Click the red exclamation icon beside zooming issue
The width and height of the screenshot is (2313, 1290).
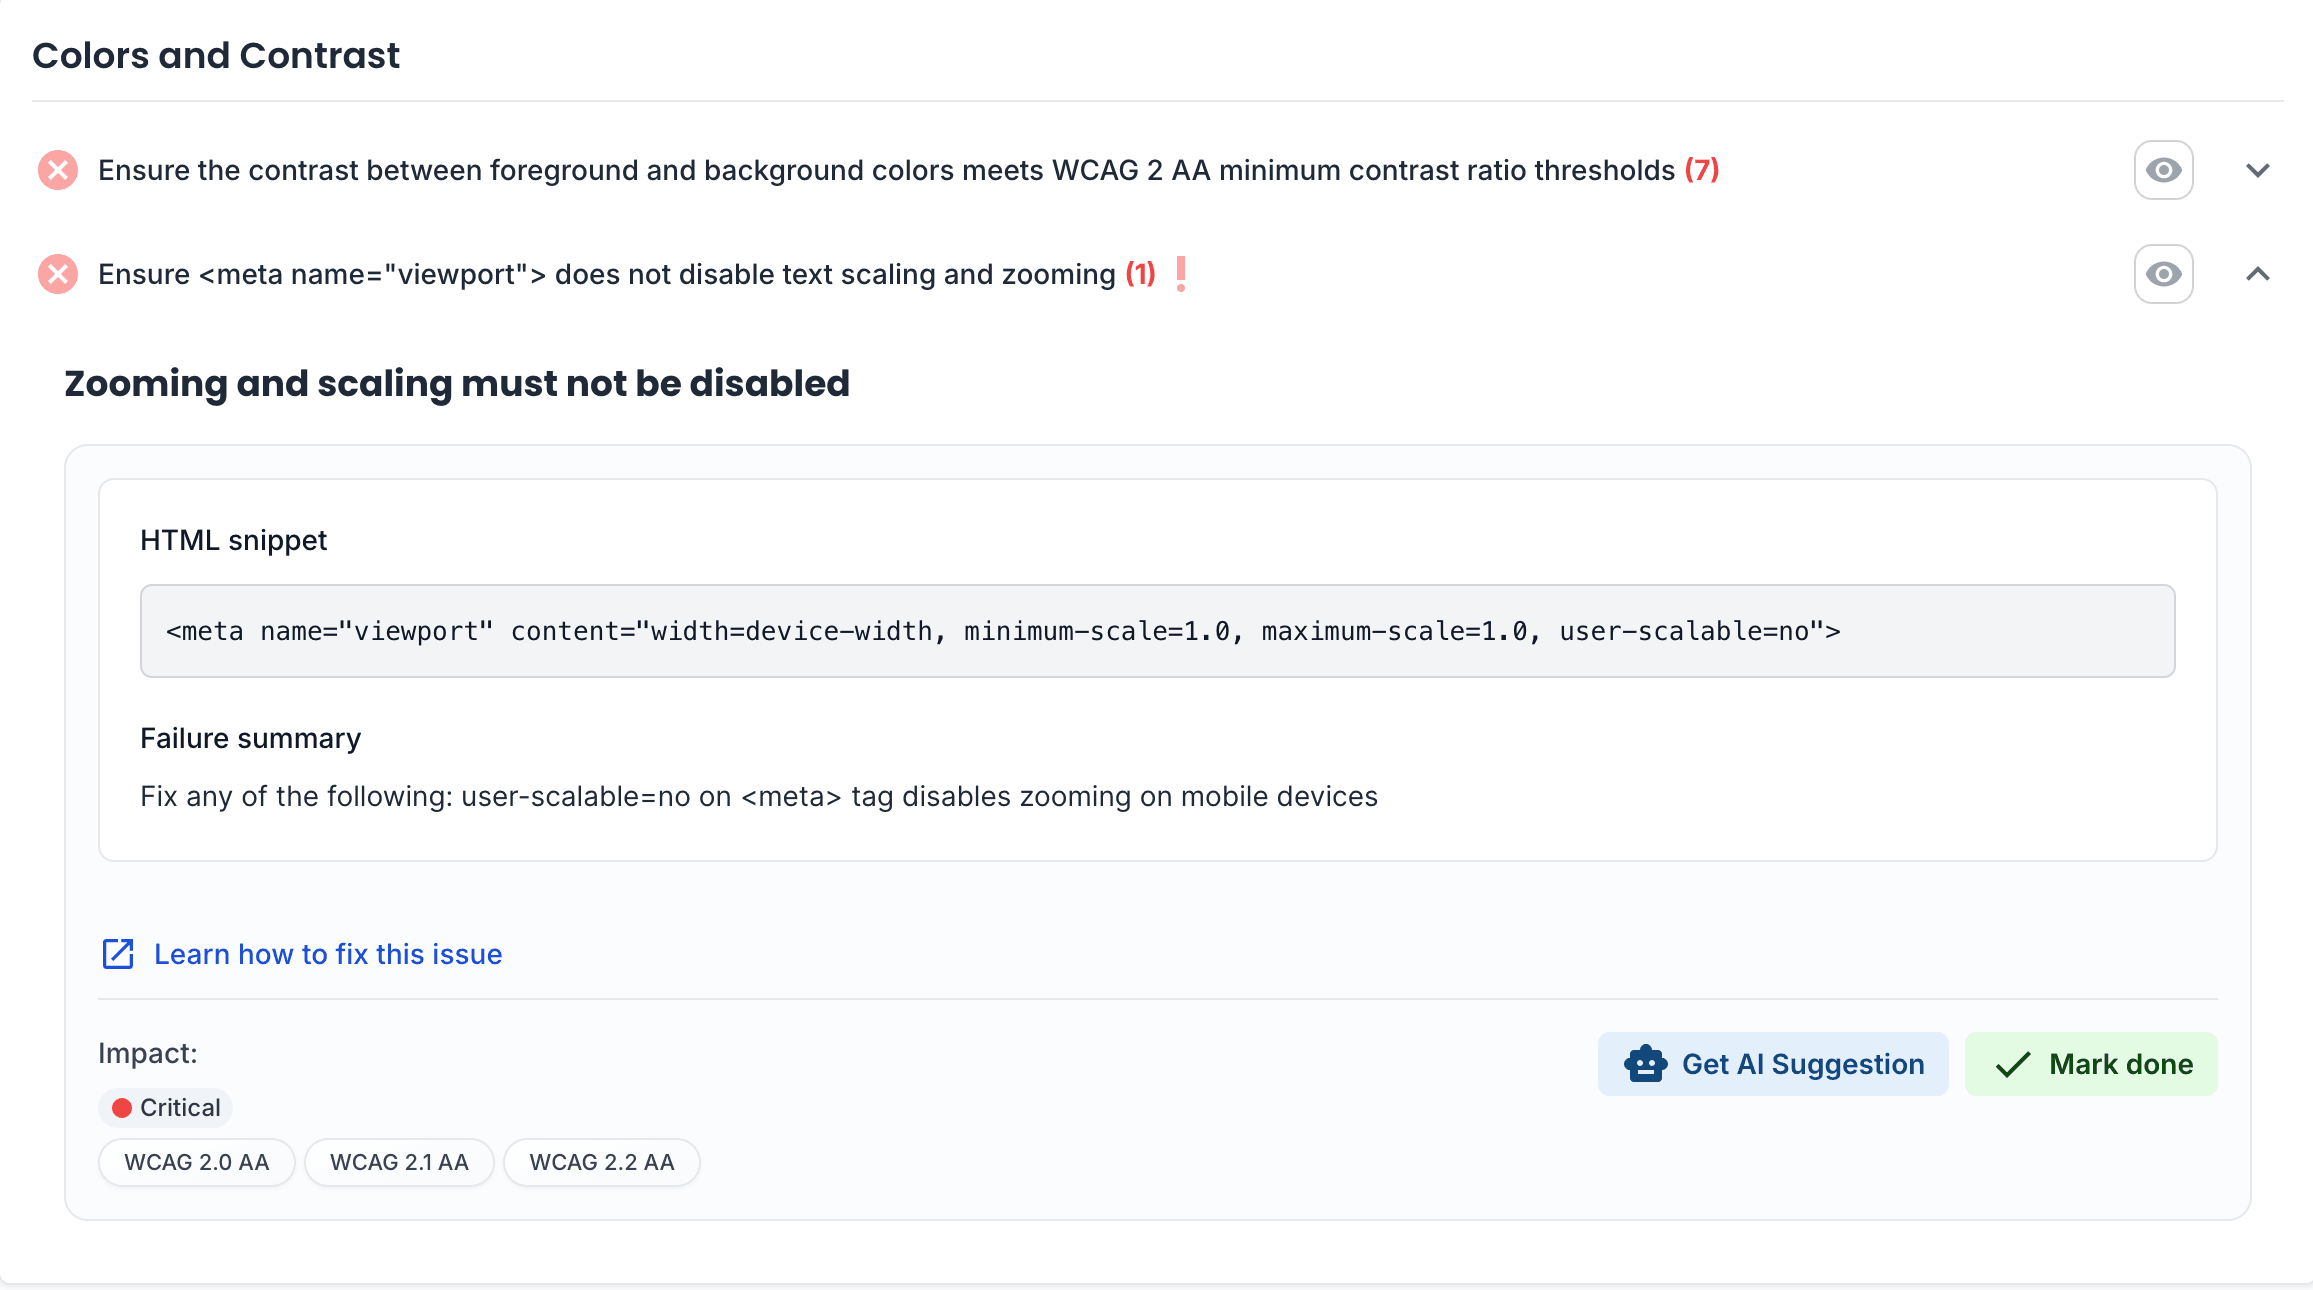coord(1182,273)
